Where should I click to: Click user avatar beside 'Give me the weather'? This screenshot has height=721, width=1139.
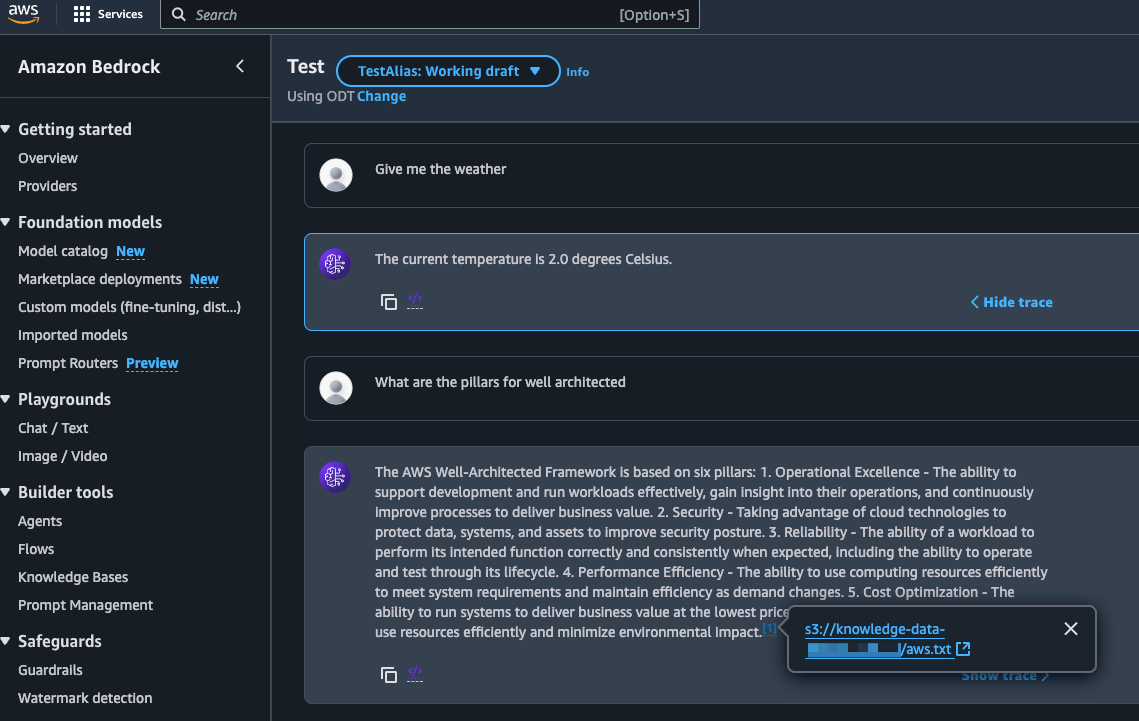click(x=336, y=175)
